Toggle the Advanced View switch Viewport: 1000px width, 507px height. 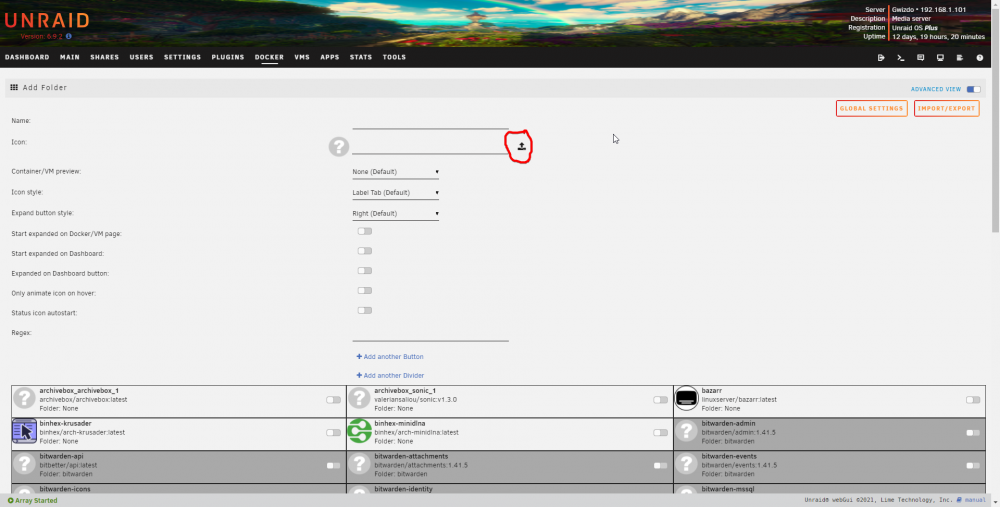click(973, 89)
